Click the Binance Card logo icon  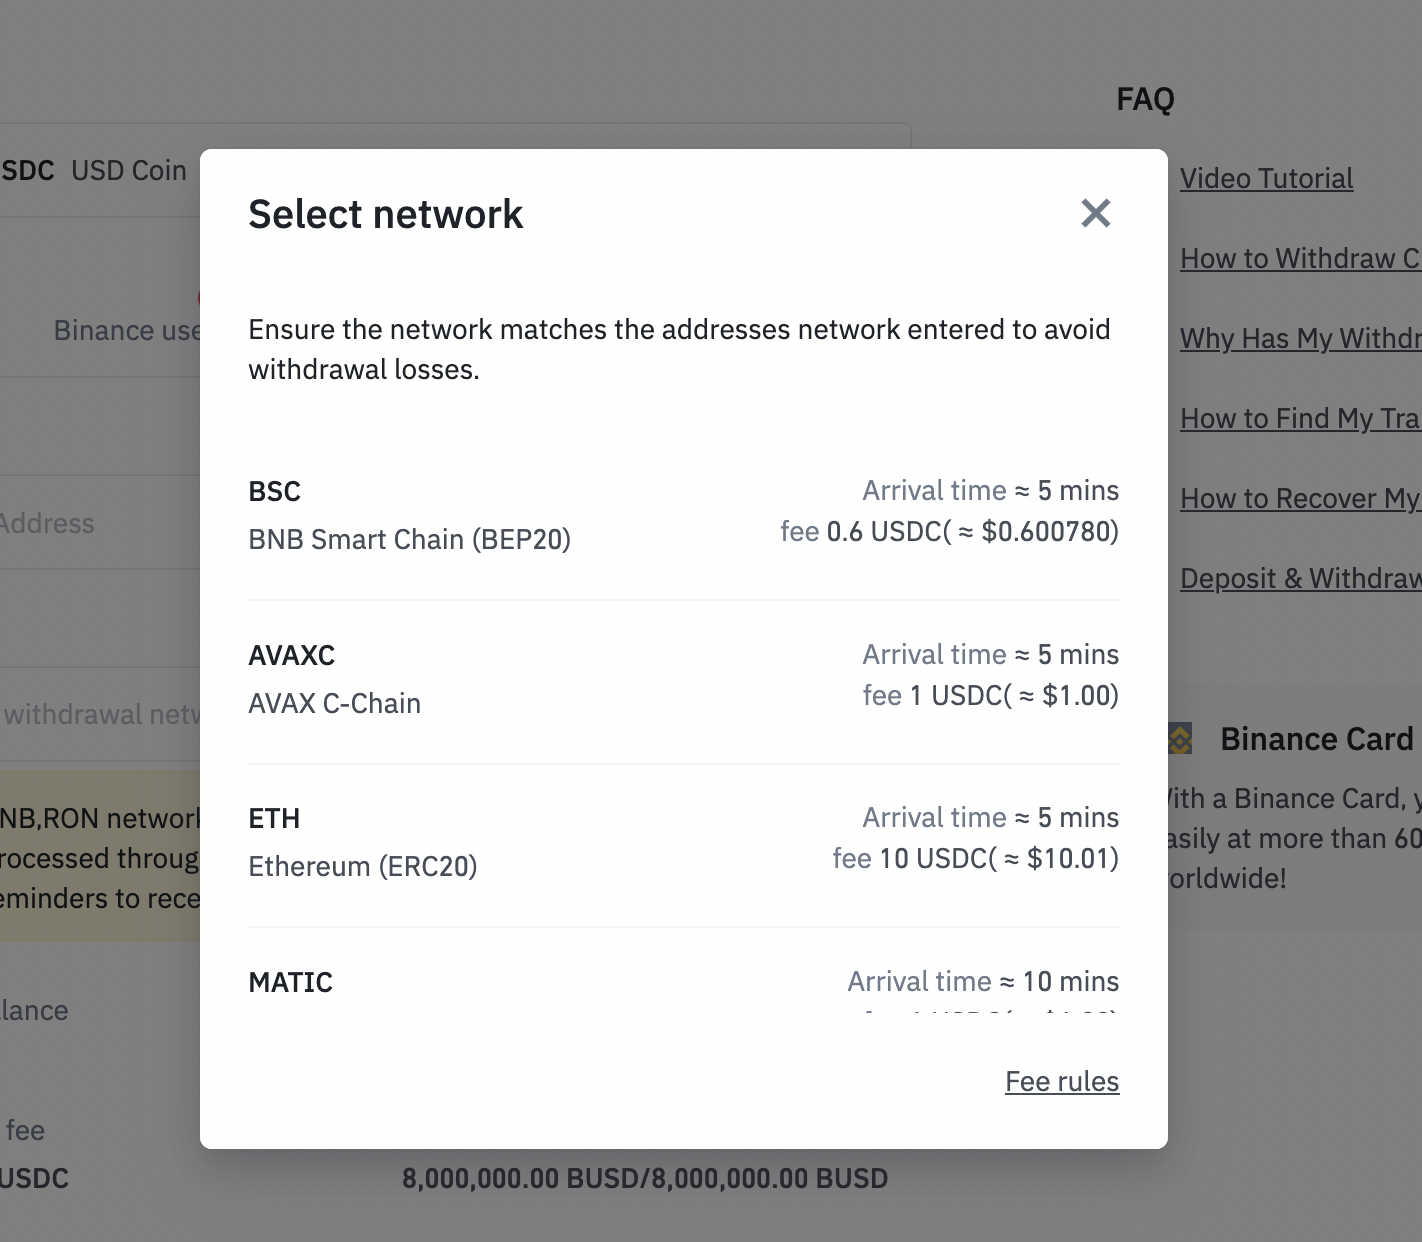click(1180, 739)
